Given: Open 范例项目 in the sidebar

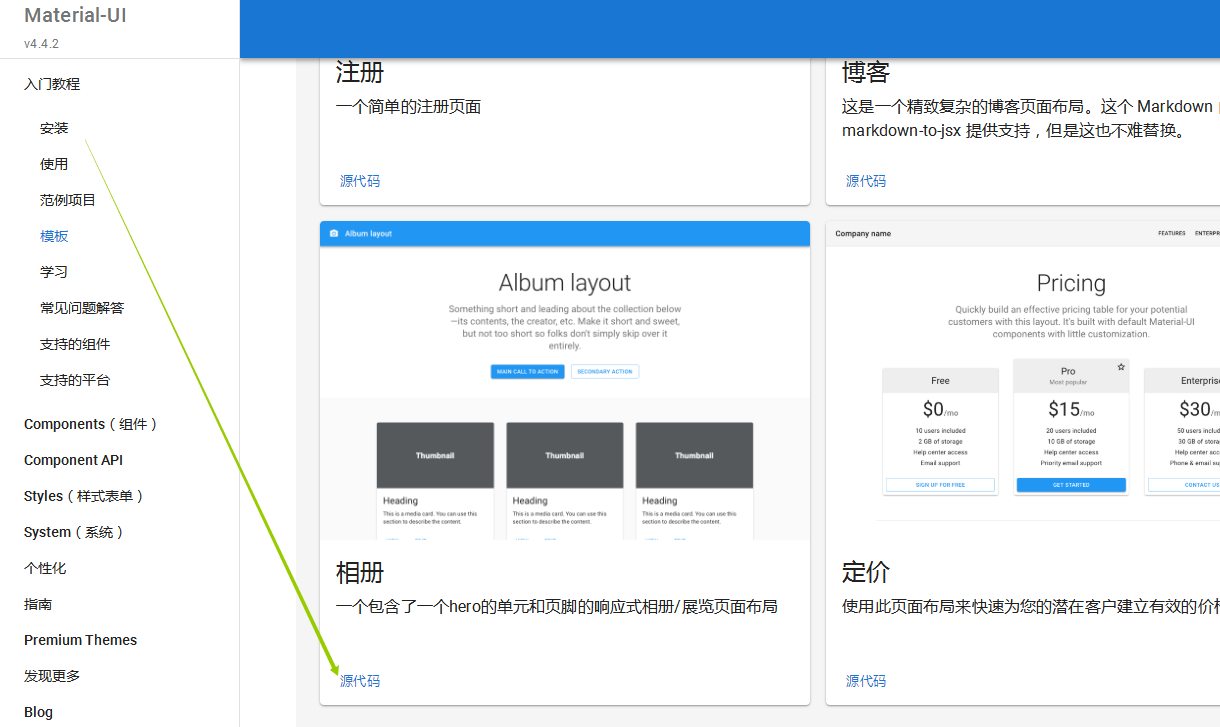Looking at the screenshot, I should pyautogui.click(x=68, y=200).
